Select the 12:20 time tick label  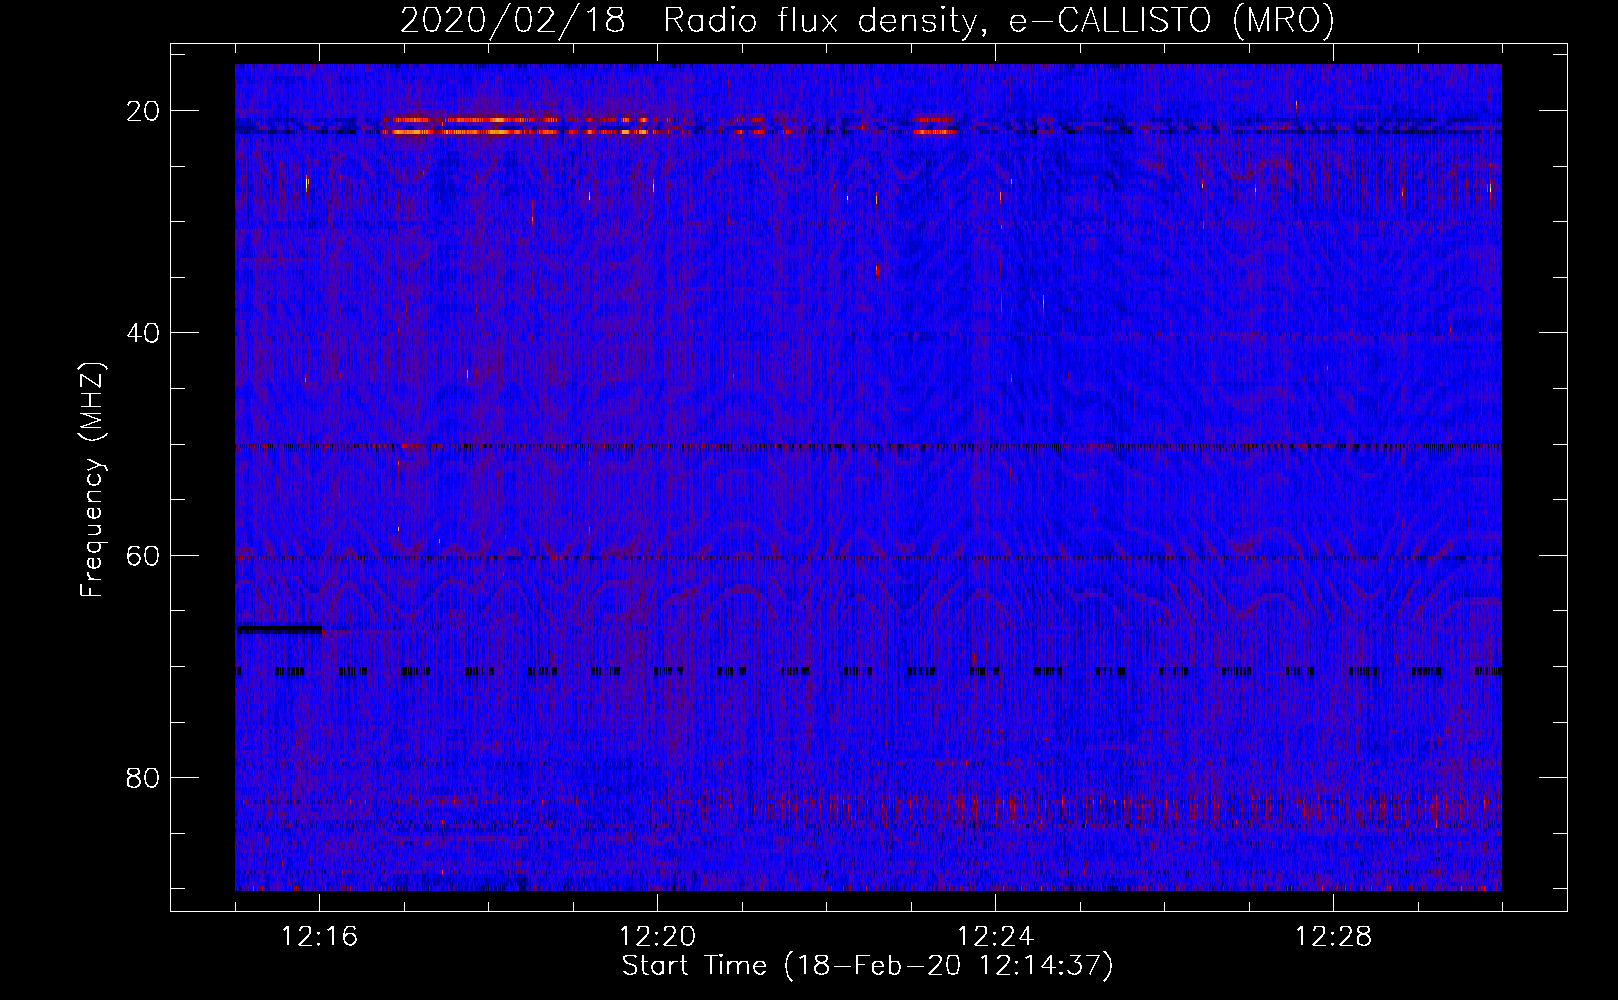pos(657,937)
